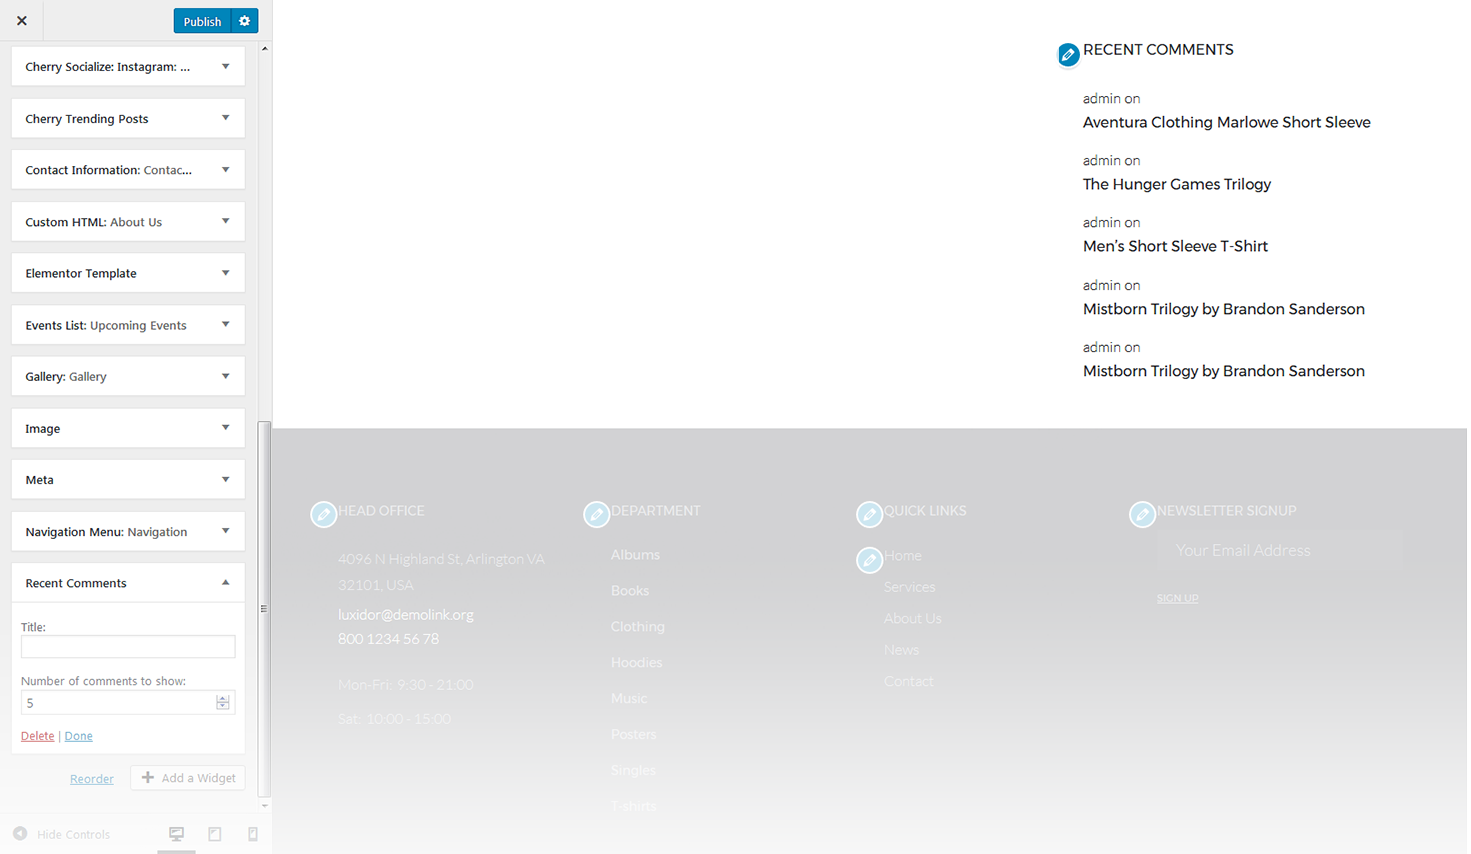The width and height of the screenshot is (1471, 854).
Task: Click the Reorder link
Action: pos(92,779)
